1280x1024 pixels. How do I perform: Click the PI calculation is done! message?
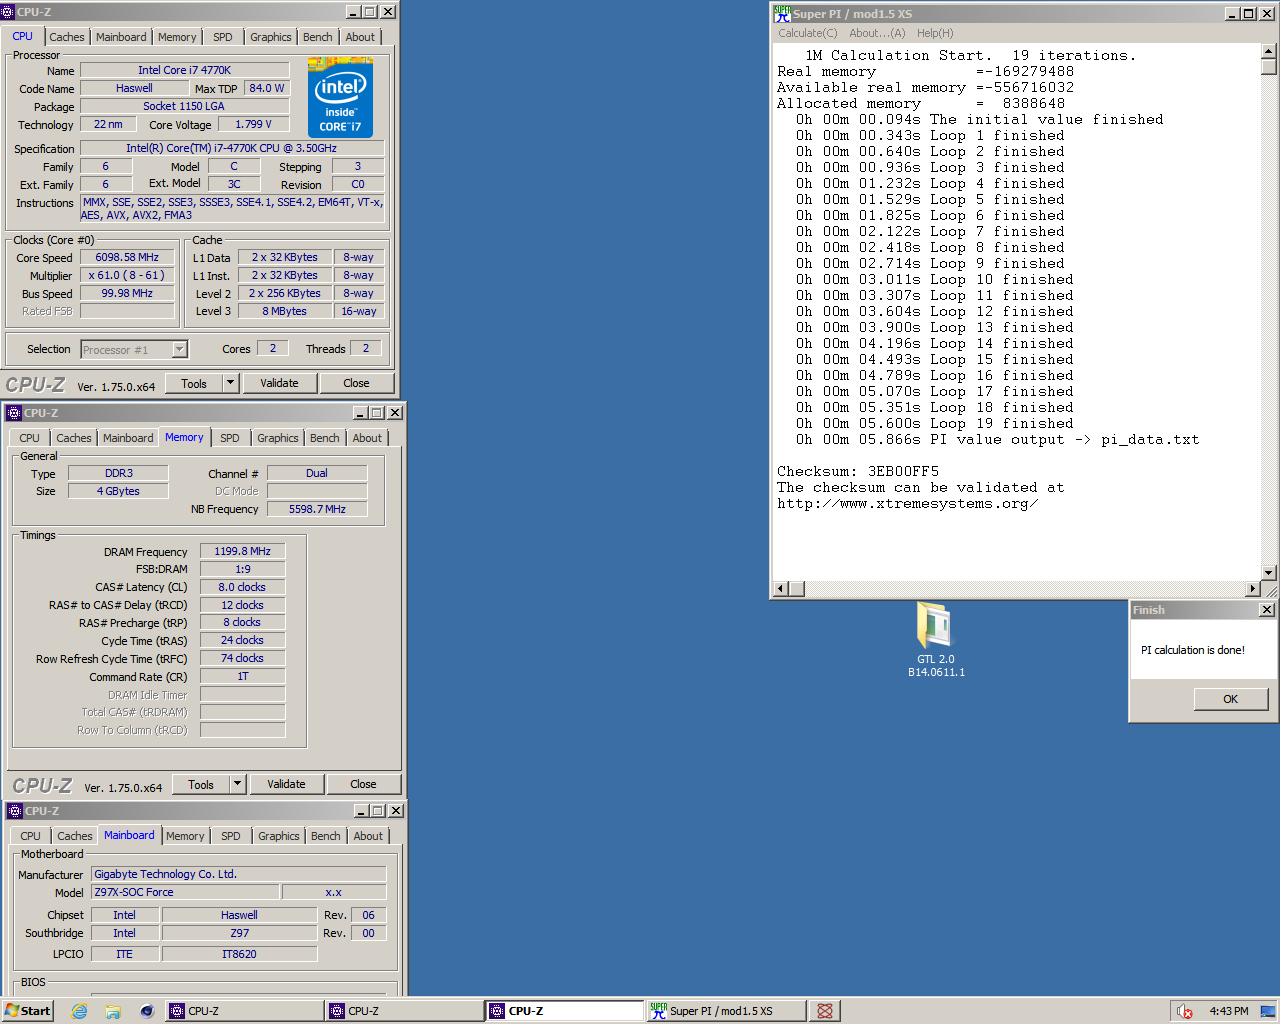click(1193, 650)
